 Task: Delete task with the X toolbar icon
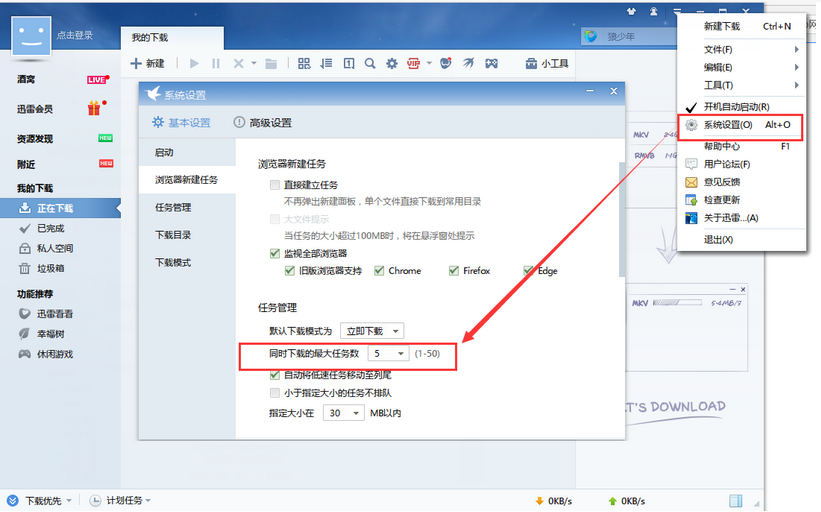click(238, 63)
